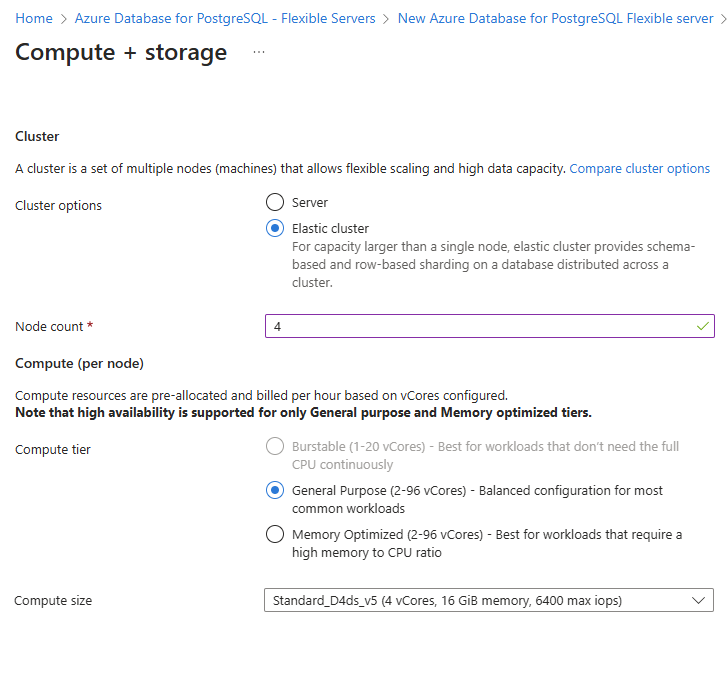Screen dimensions: 728x679
Task: Click the Compute + storage page title
Action: (121, 52)
